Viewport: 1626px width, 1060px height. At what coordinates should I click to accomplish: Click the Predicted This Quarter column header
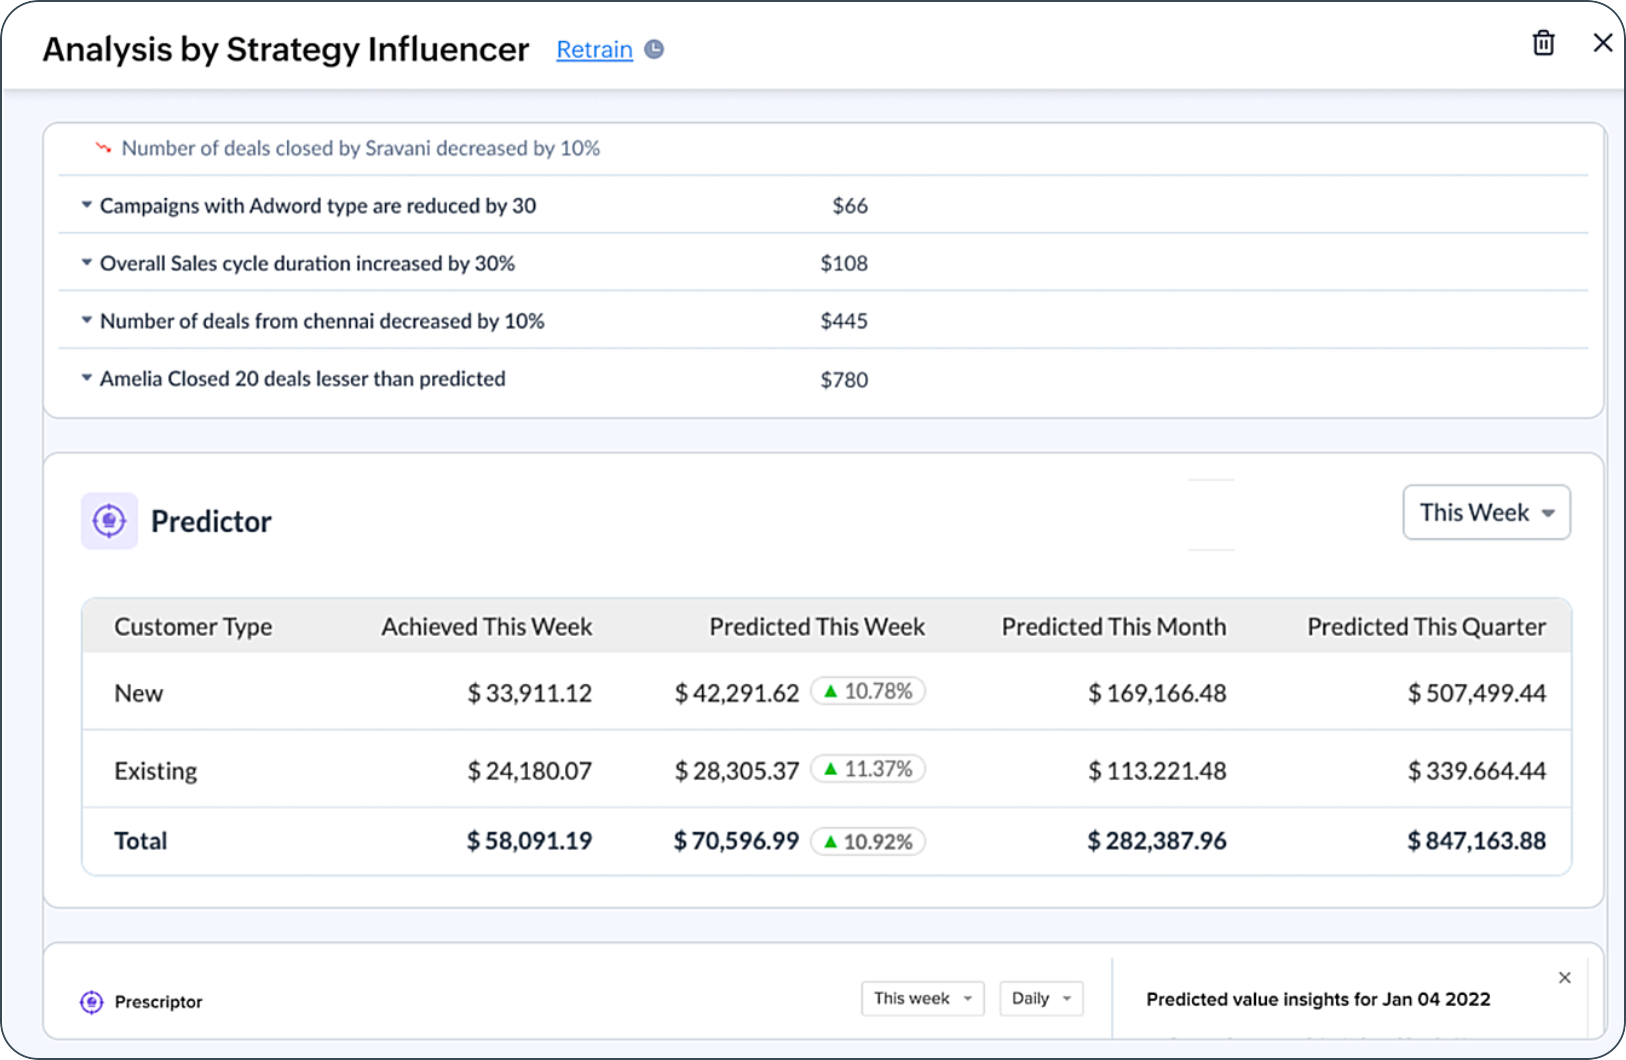click(1425, 627)
